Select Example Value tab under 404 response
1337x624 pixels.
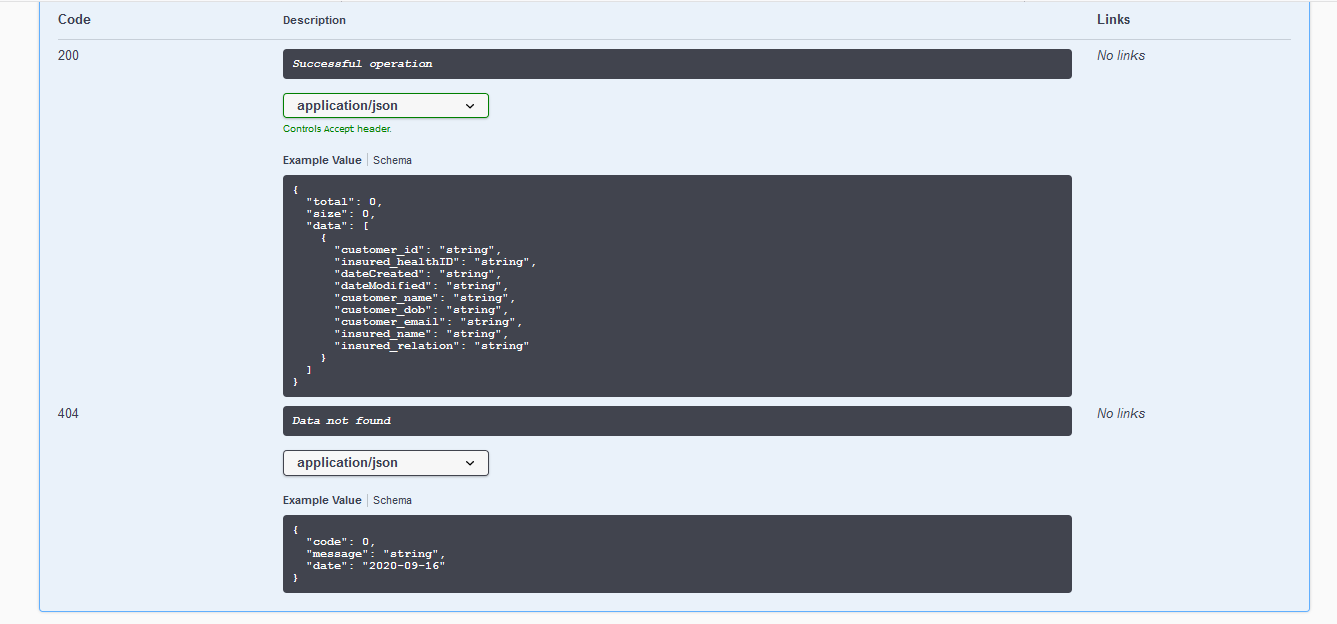[x=322, y=500]
